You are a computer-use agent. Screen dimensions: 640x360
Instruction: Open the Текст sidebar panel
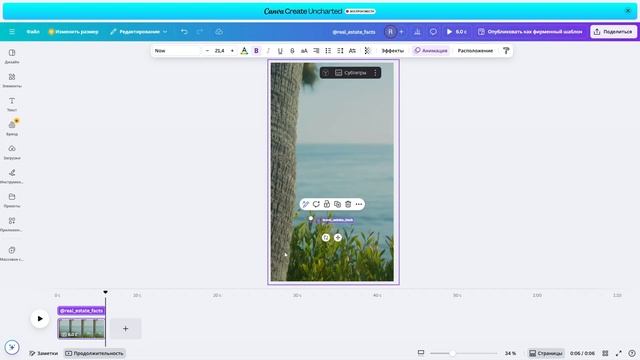coord(12,104)
